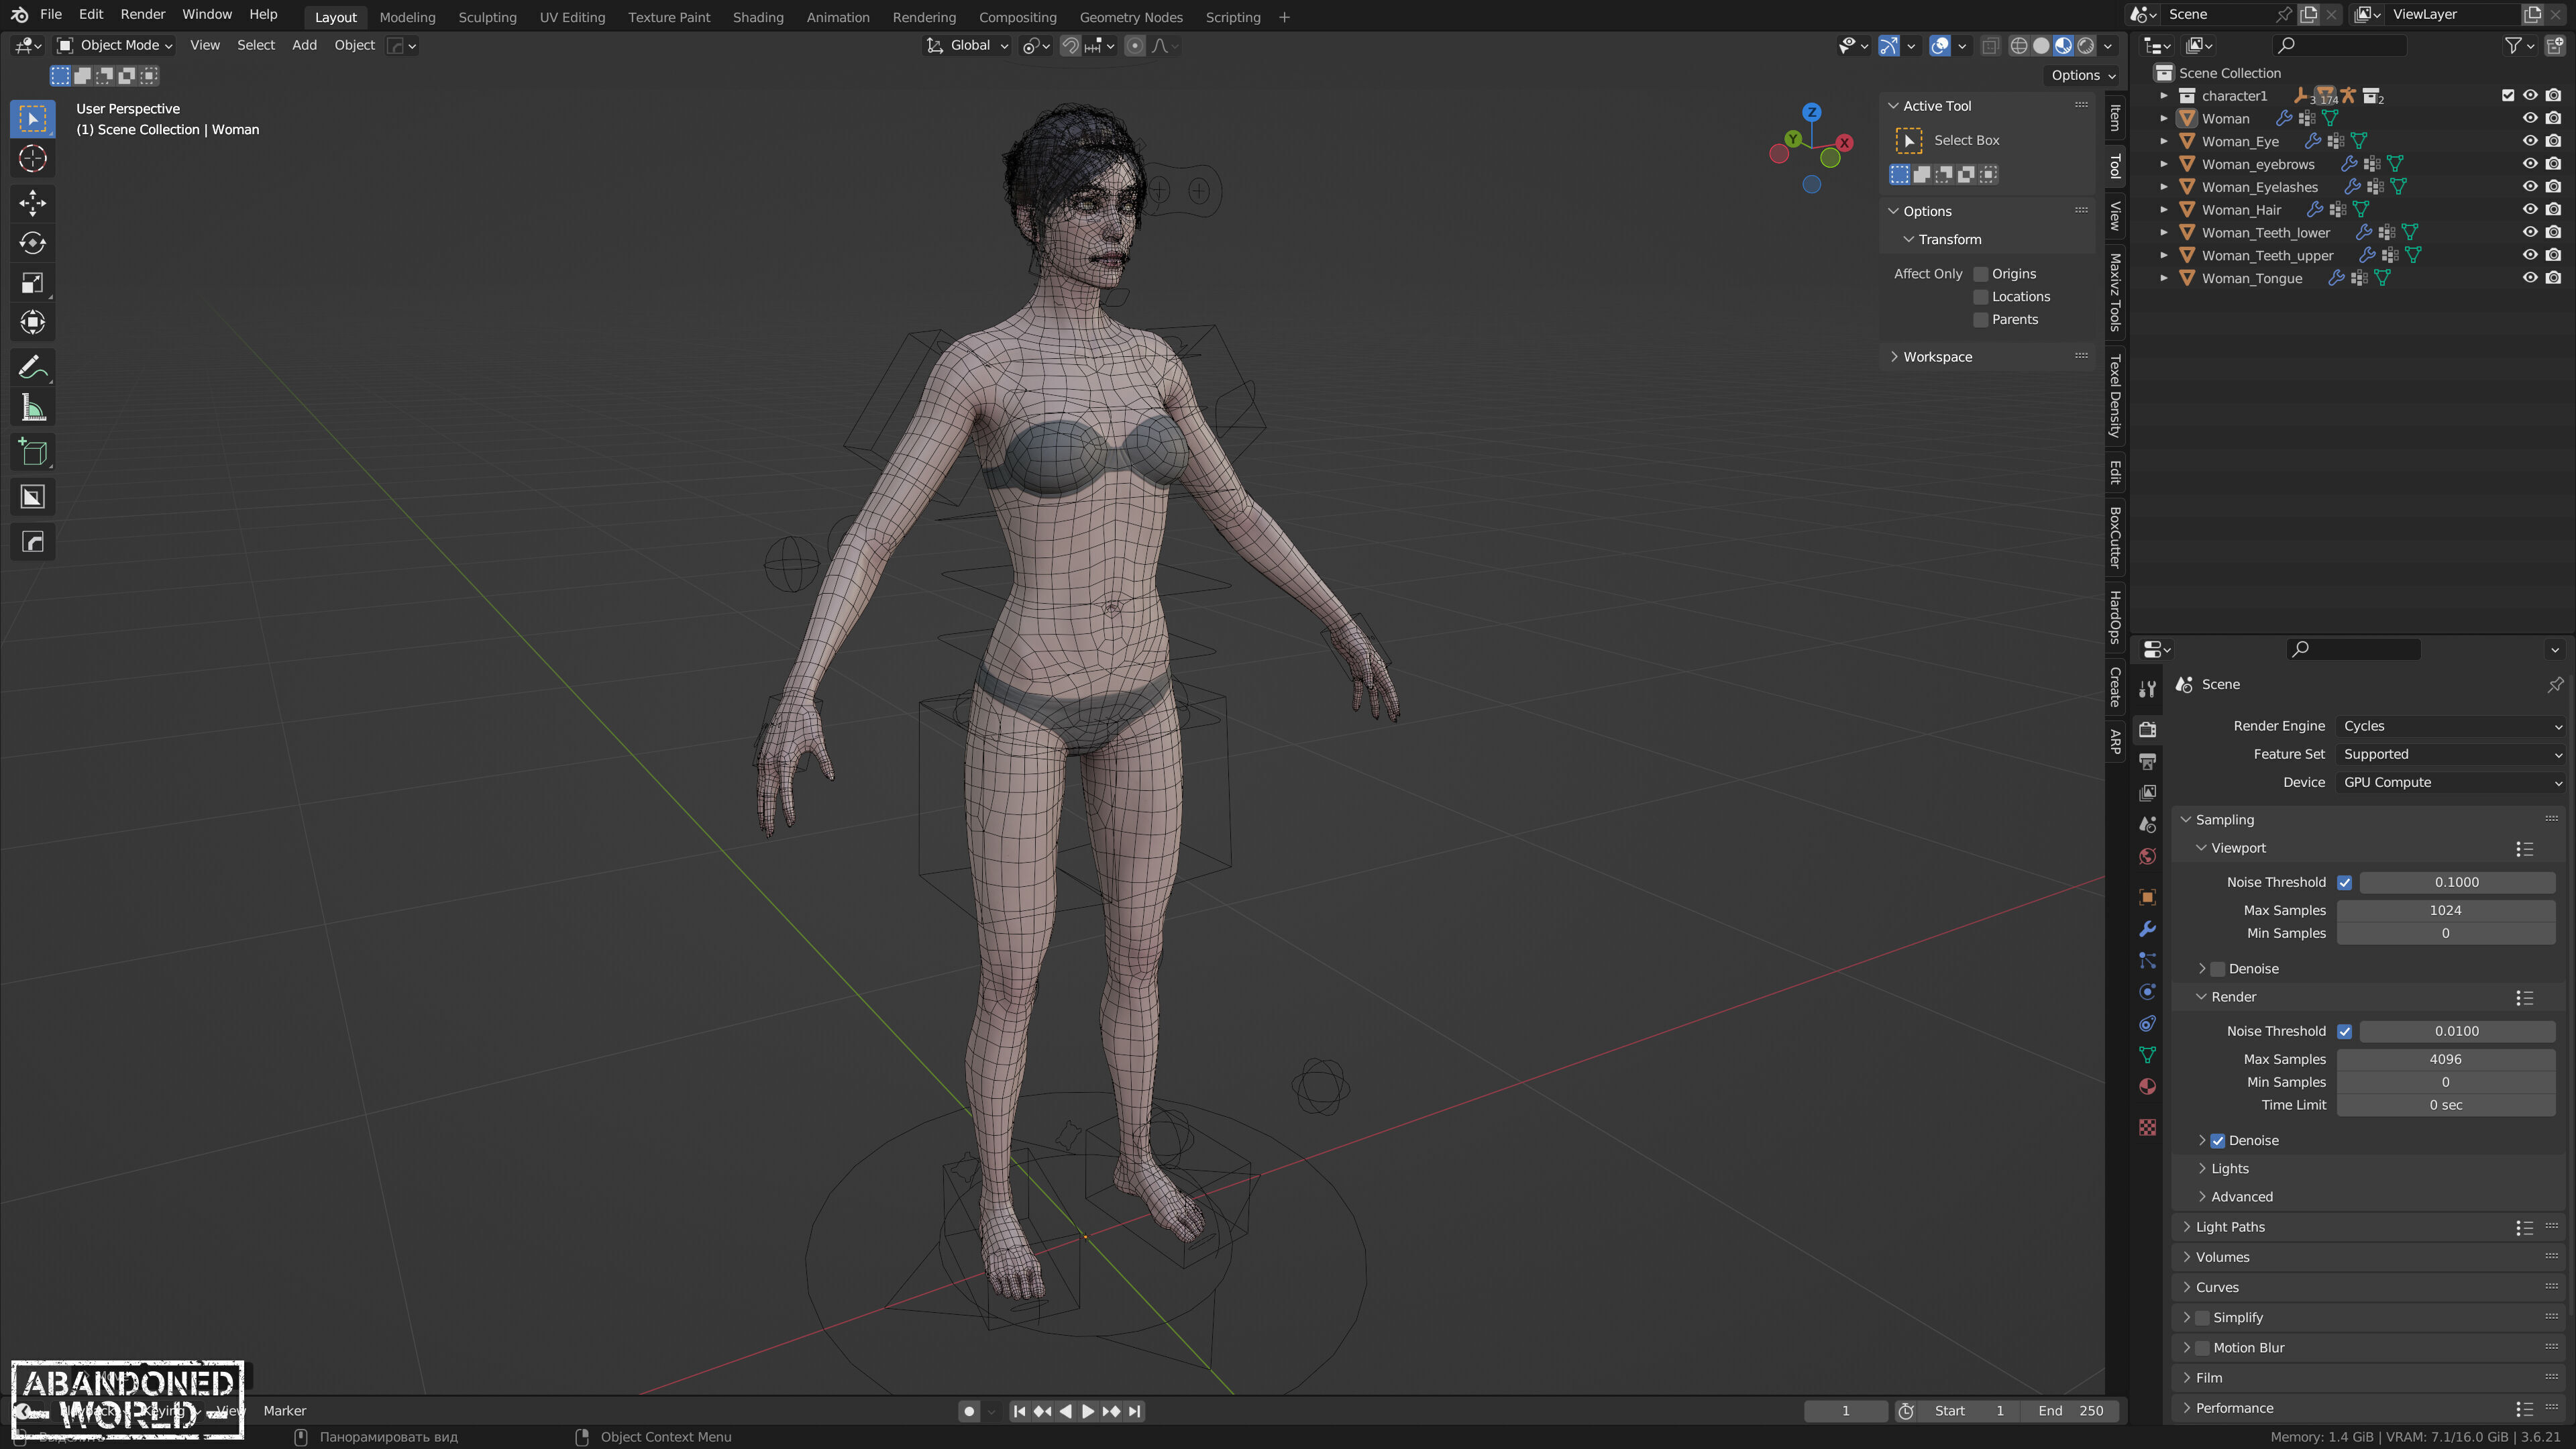The height and width of the screenshot is (1449, 2576).
Task: Switch to the Shading workspace tab
Action: 757,17
